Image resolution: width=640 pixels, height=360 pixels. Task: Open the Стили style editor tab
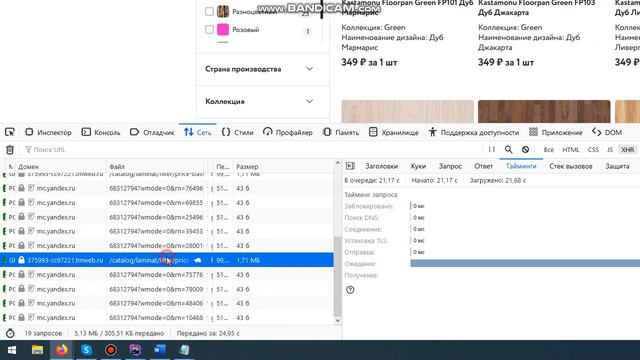coord(238,132)
